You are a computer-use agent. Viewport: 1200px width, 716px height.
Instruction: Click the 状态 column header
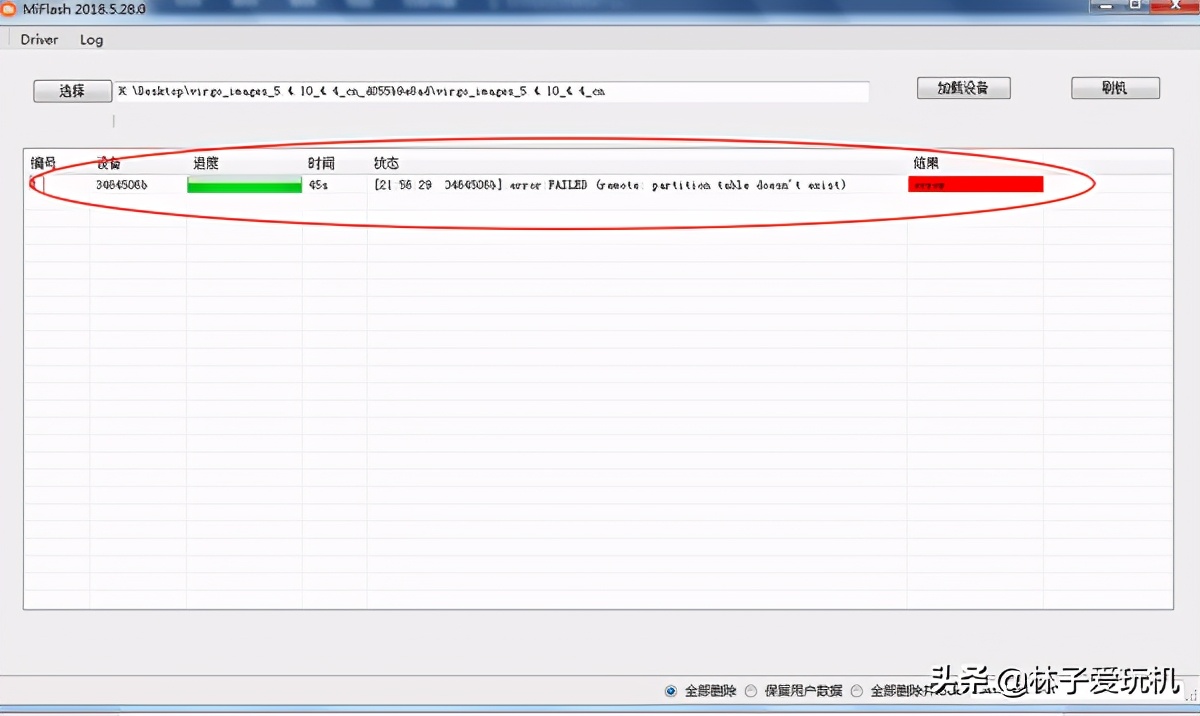click(387, 163)
